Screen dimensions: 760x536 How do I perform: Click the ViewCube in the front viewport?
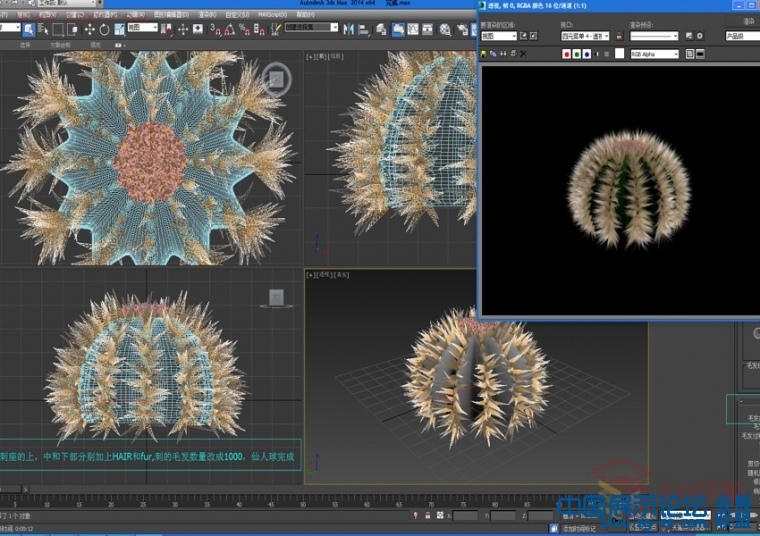point(276,298)
